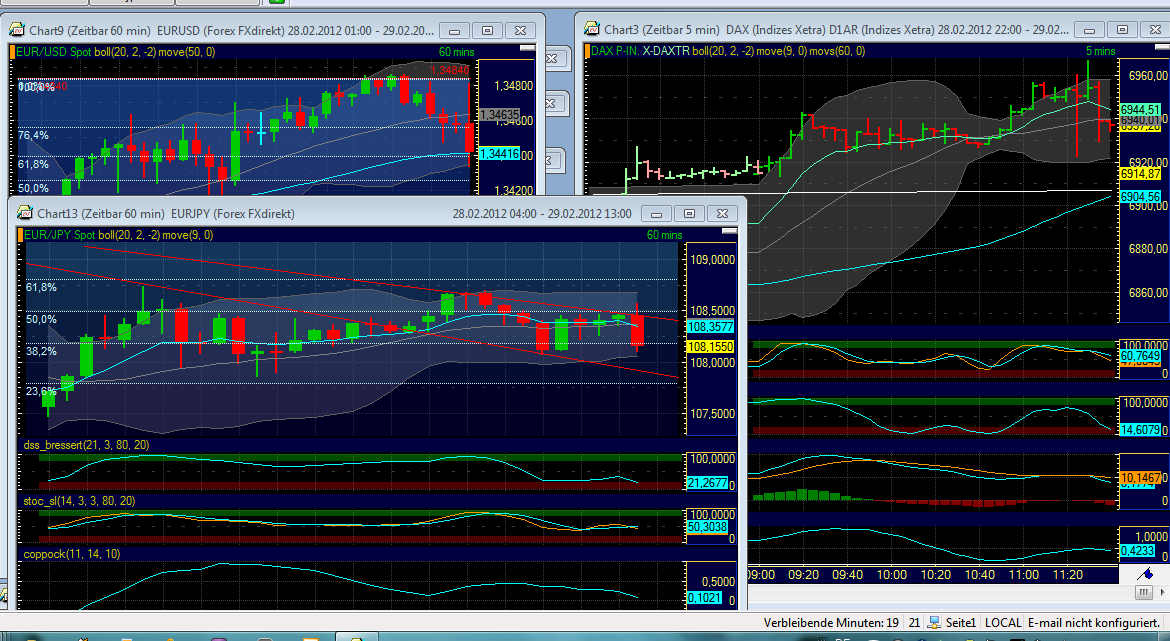Click the partially visible chart window icon at top right
This screenshot has width=1170, height=641.
(x=555, y=58)
